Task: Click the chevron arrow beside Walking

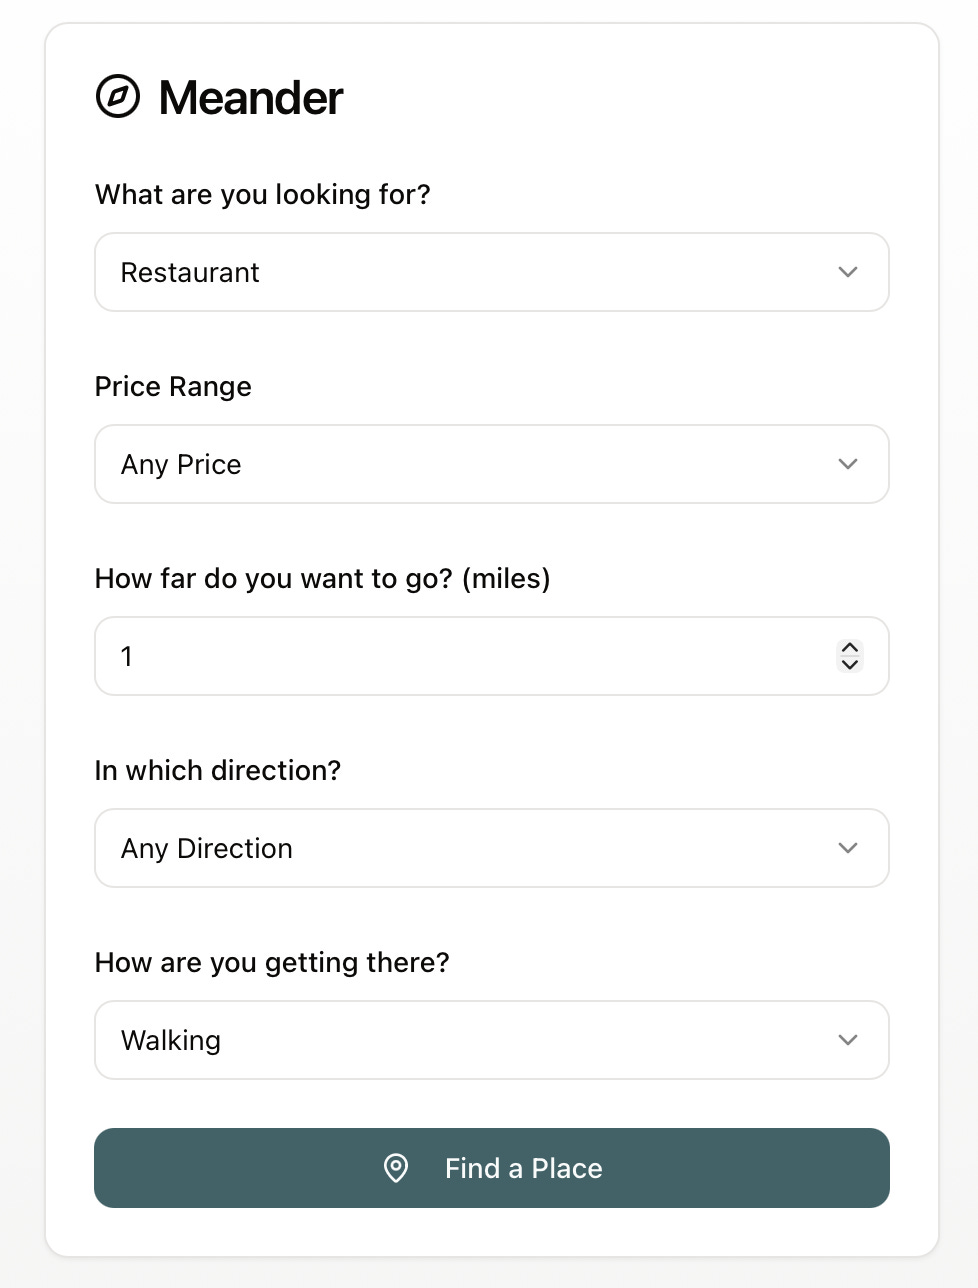Action: tap(848, 1040)
